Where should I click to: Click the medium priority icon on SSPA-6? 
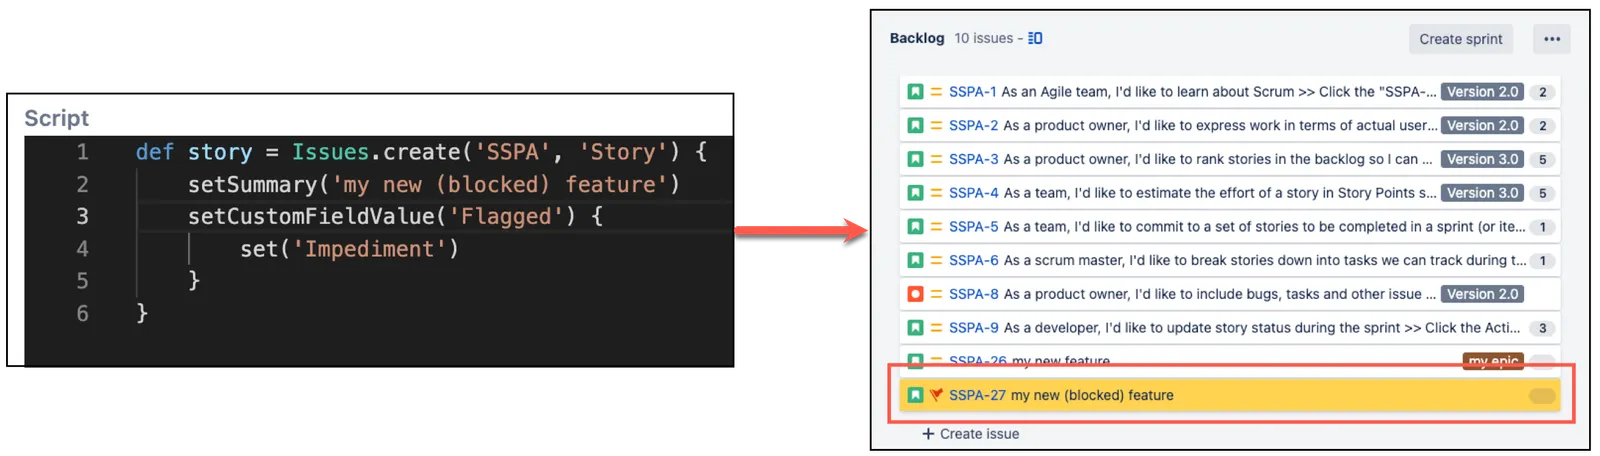[x=936, y=260]
